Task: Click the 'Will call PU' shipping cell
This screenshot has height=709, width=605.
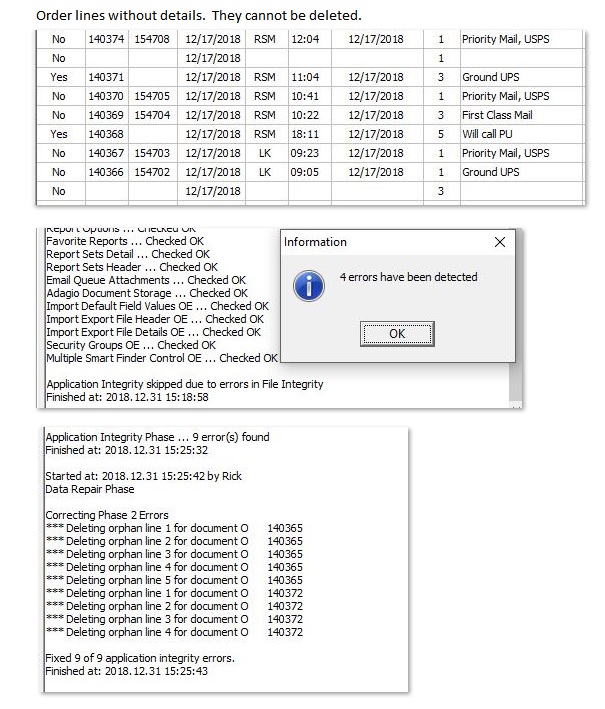Action: coord(490,134)
